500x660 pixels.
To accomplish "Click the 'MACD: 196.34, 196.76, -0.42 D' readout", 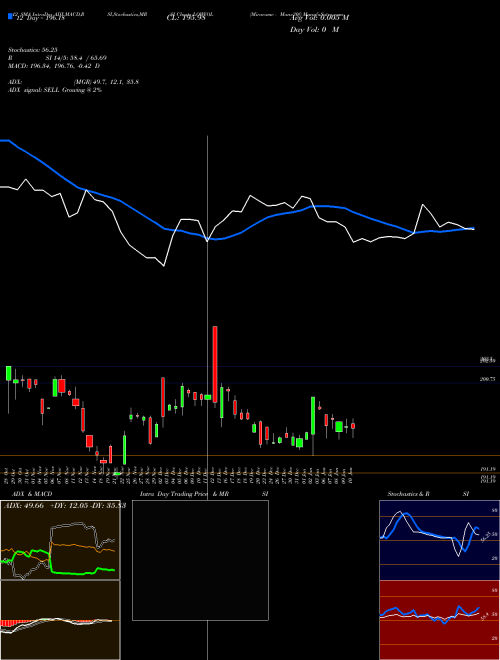I will (54, 66).
